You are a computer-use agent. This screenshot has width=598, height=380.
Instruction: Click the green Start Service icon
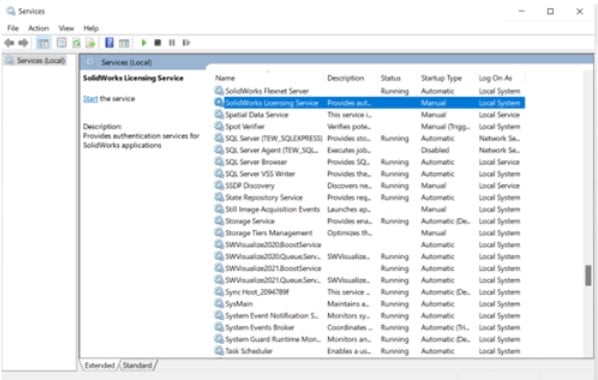tap(144, 43)
